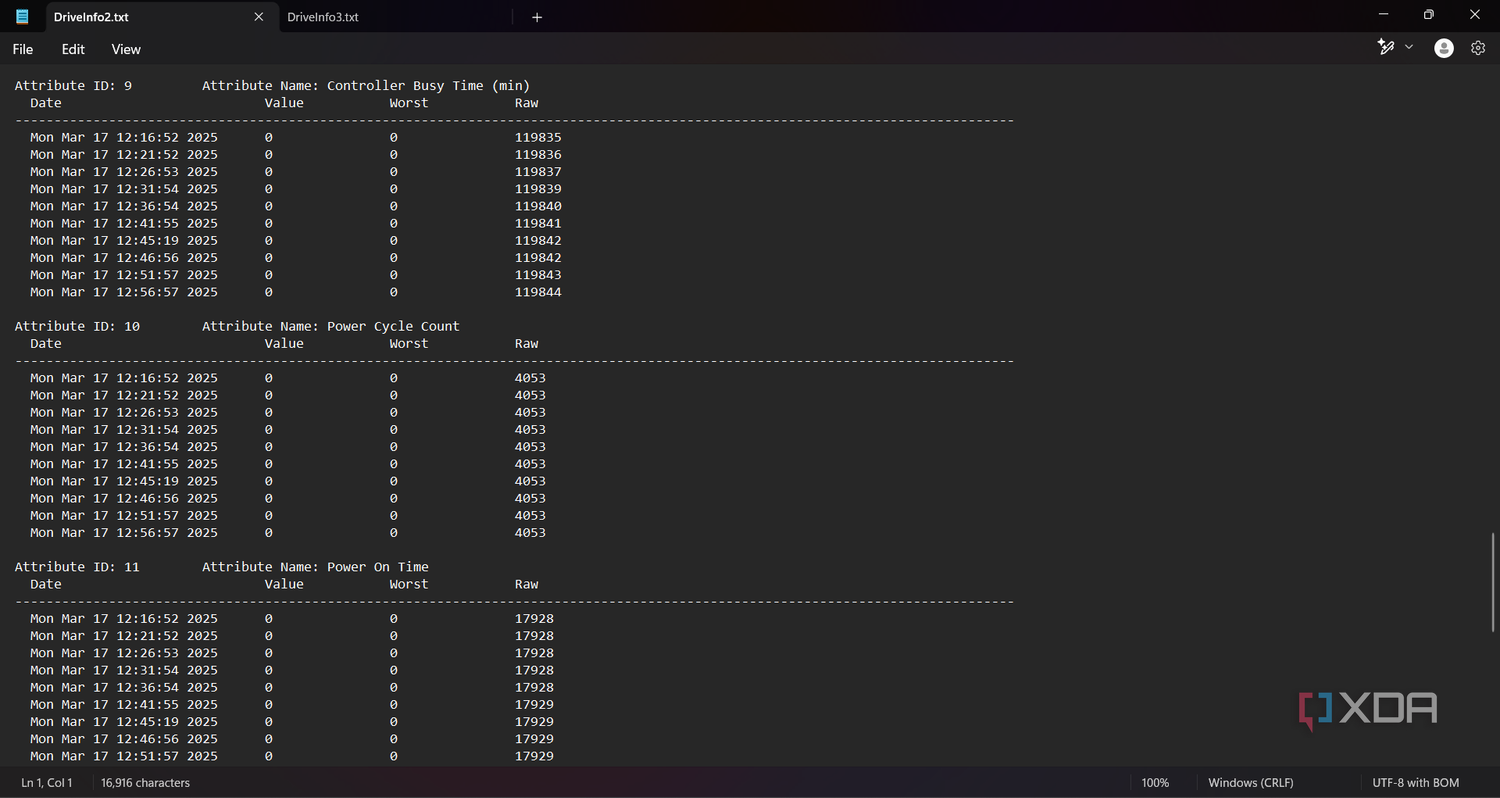
Task: Restore down the Notepad window
Action: click(x=1429, y=15)
